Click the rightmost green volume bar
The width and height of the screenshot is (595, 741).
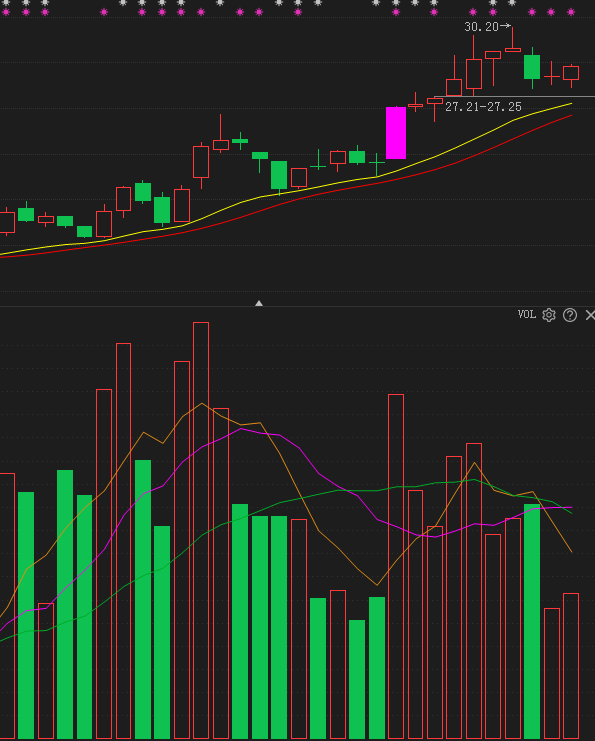click(532, 621)
